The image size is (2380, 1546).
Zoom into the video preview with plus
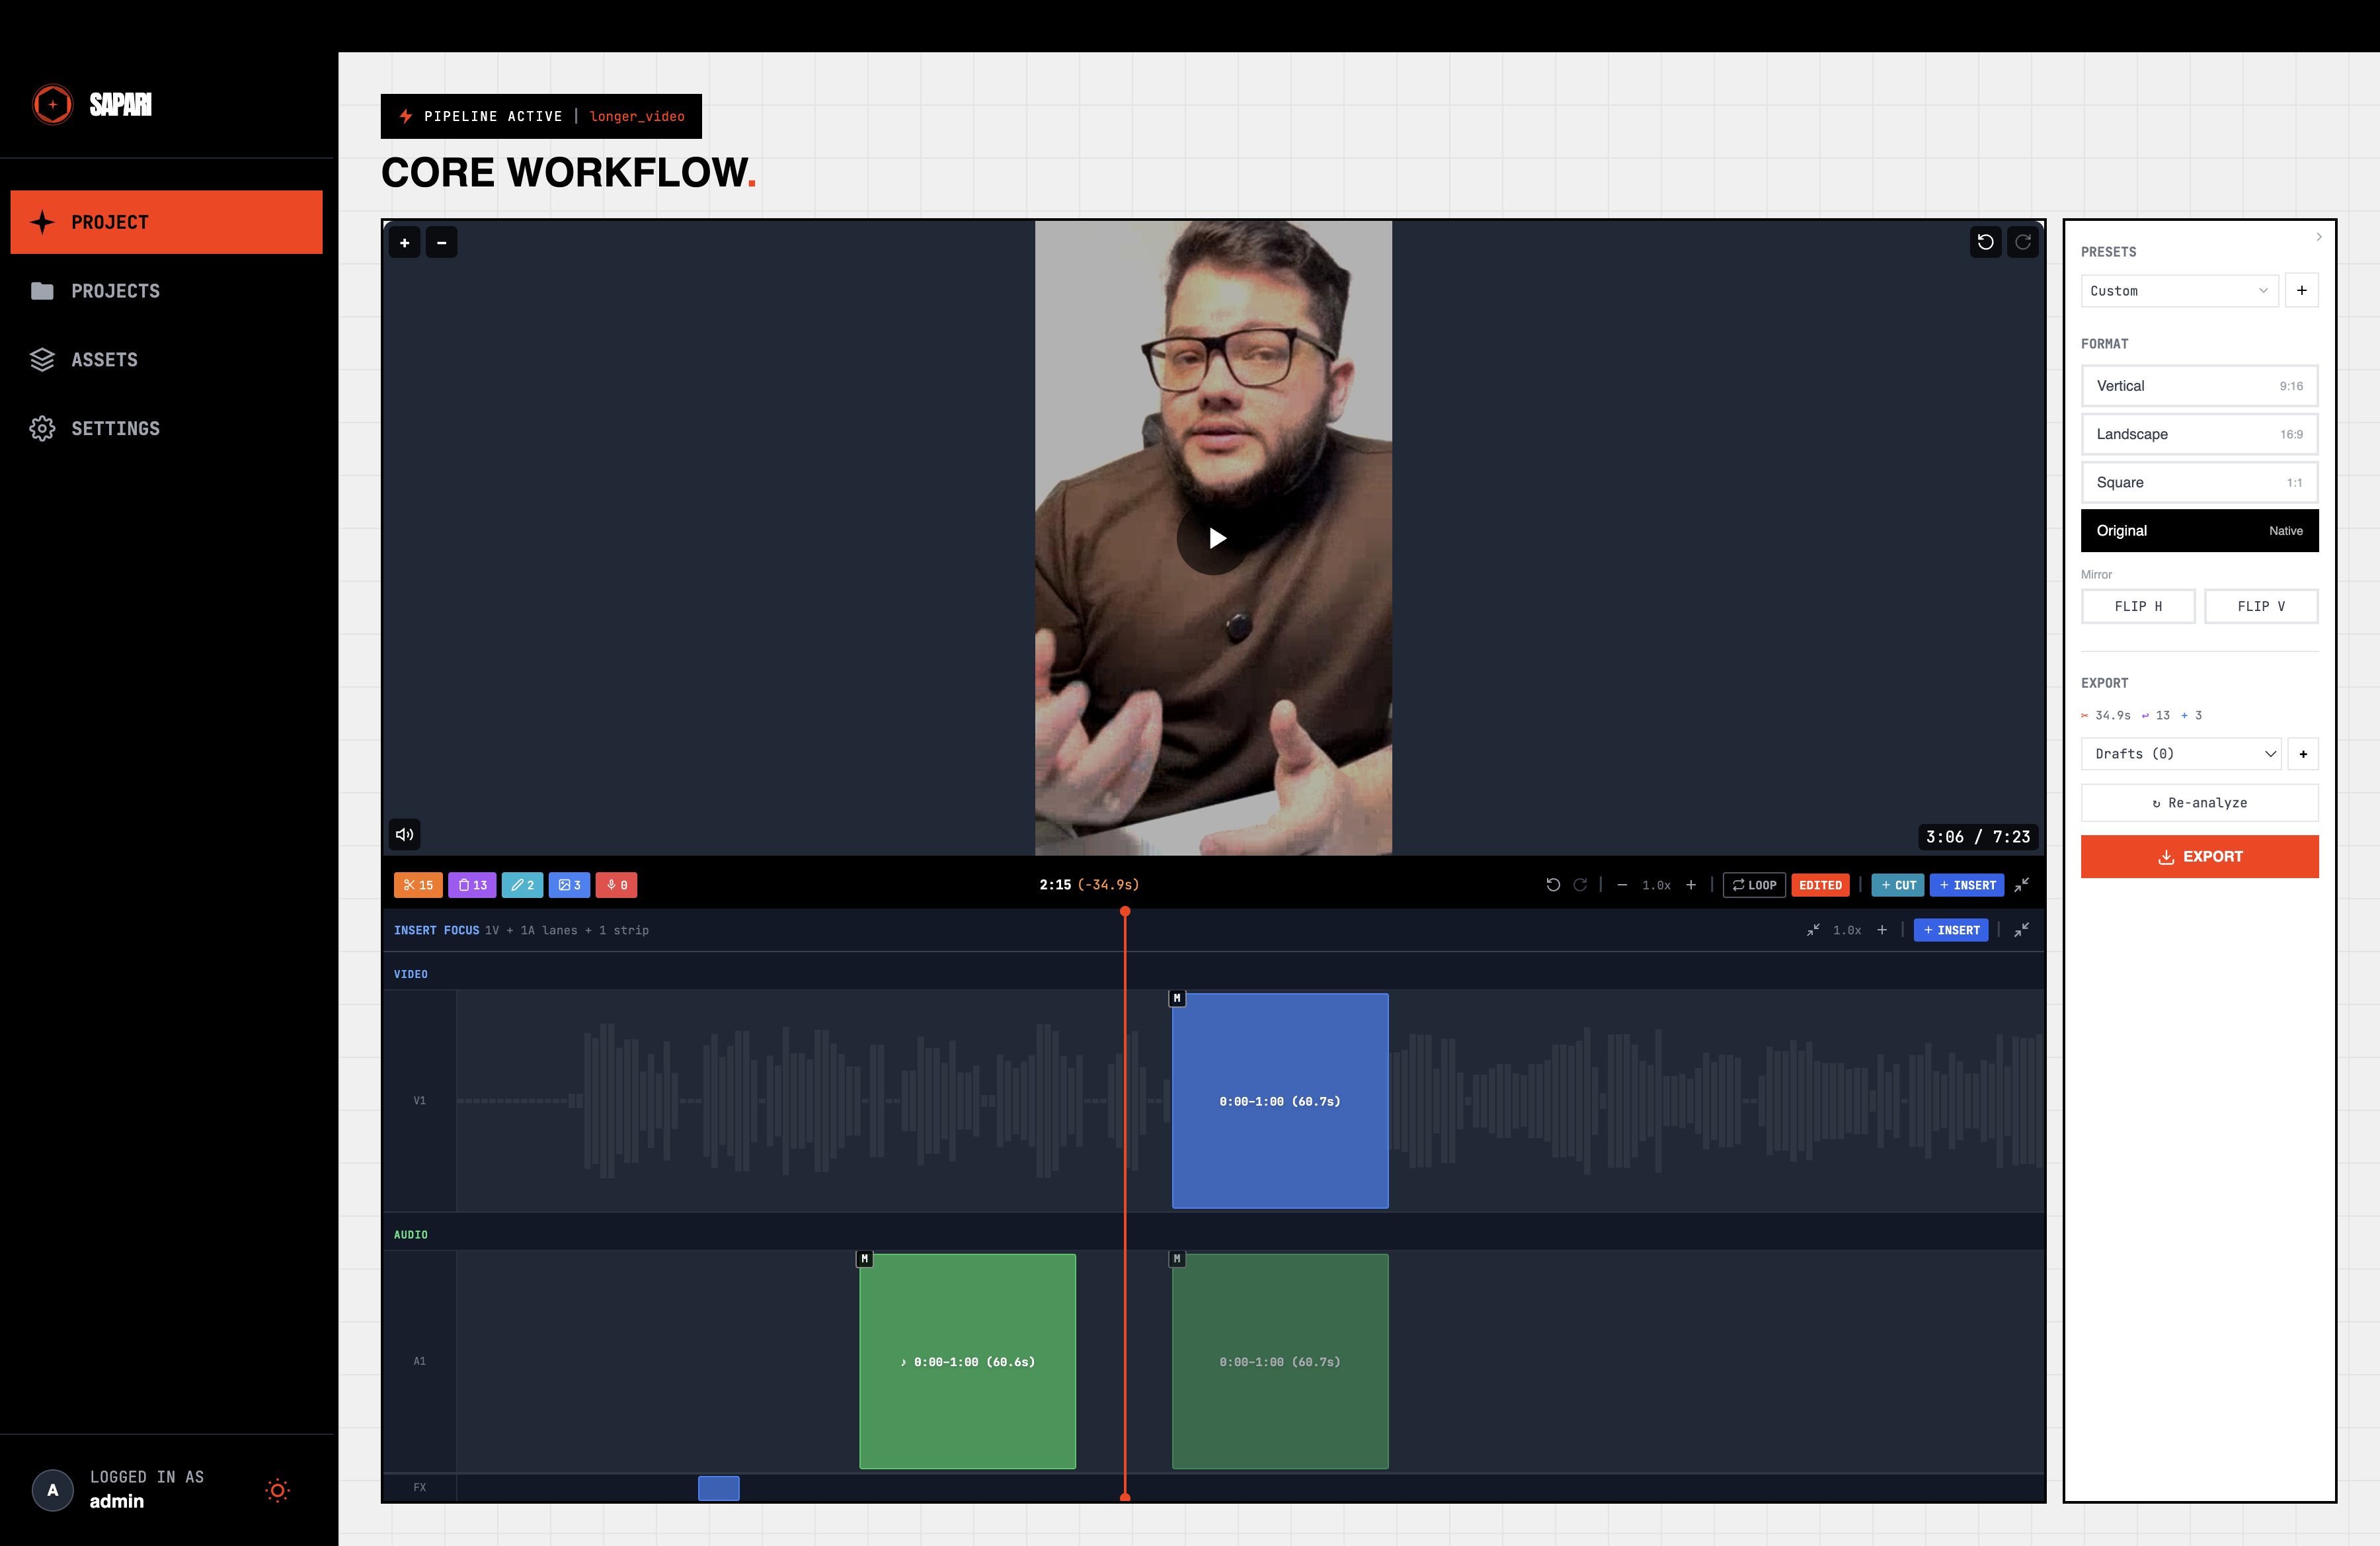(405, 242)
